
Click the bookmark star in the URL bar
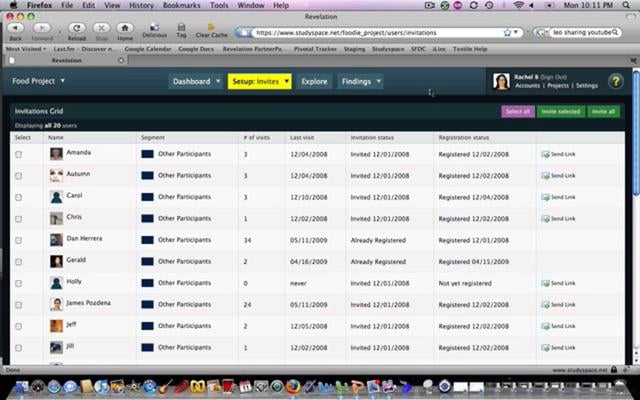click(x=507, y=32)
